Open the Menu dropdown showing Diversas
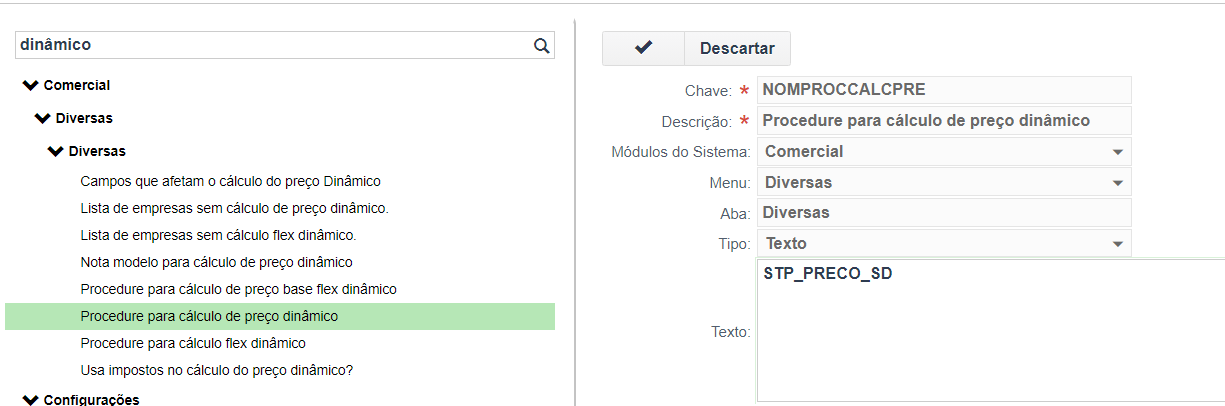The image size is (1225, 406). [x=1117, y=183]
